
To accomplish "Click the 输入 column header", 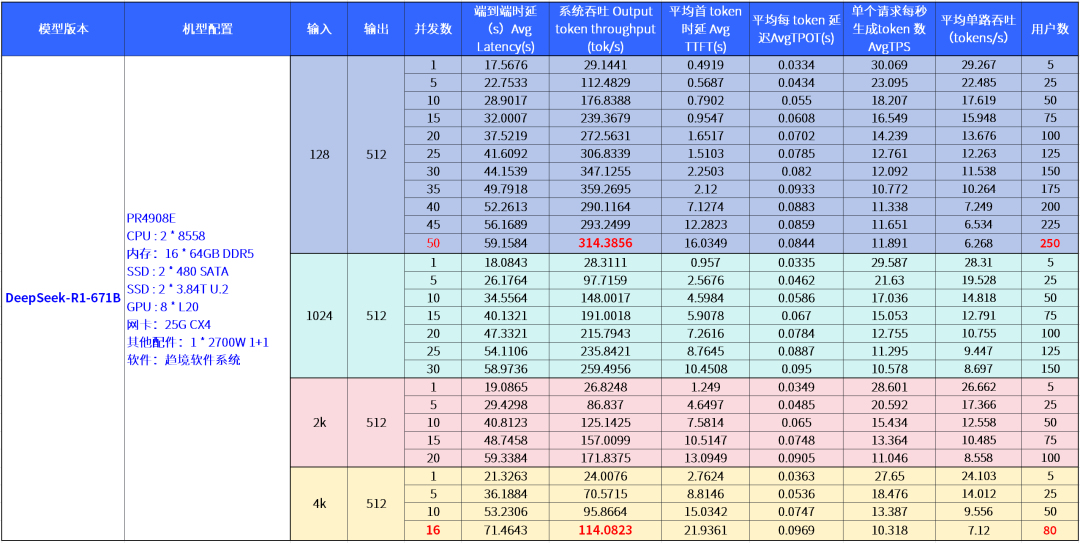I will click(319, 29).
